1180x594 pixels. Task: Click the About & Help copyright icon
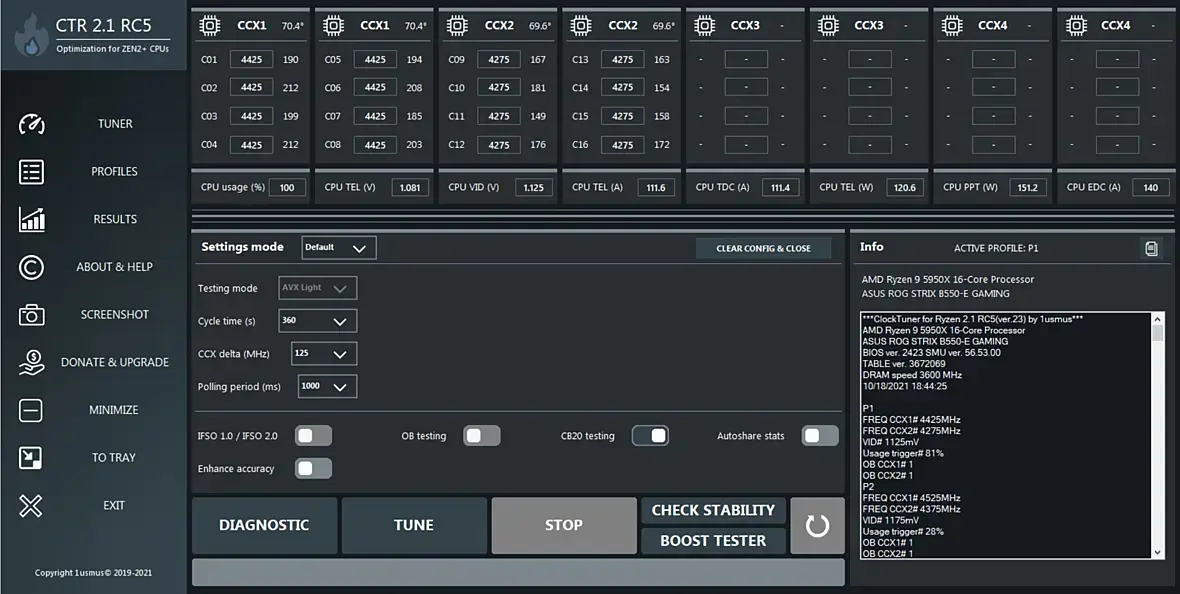coord(32,267)
